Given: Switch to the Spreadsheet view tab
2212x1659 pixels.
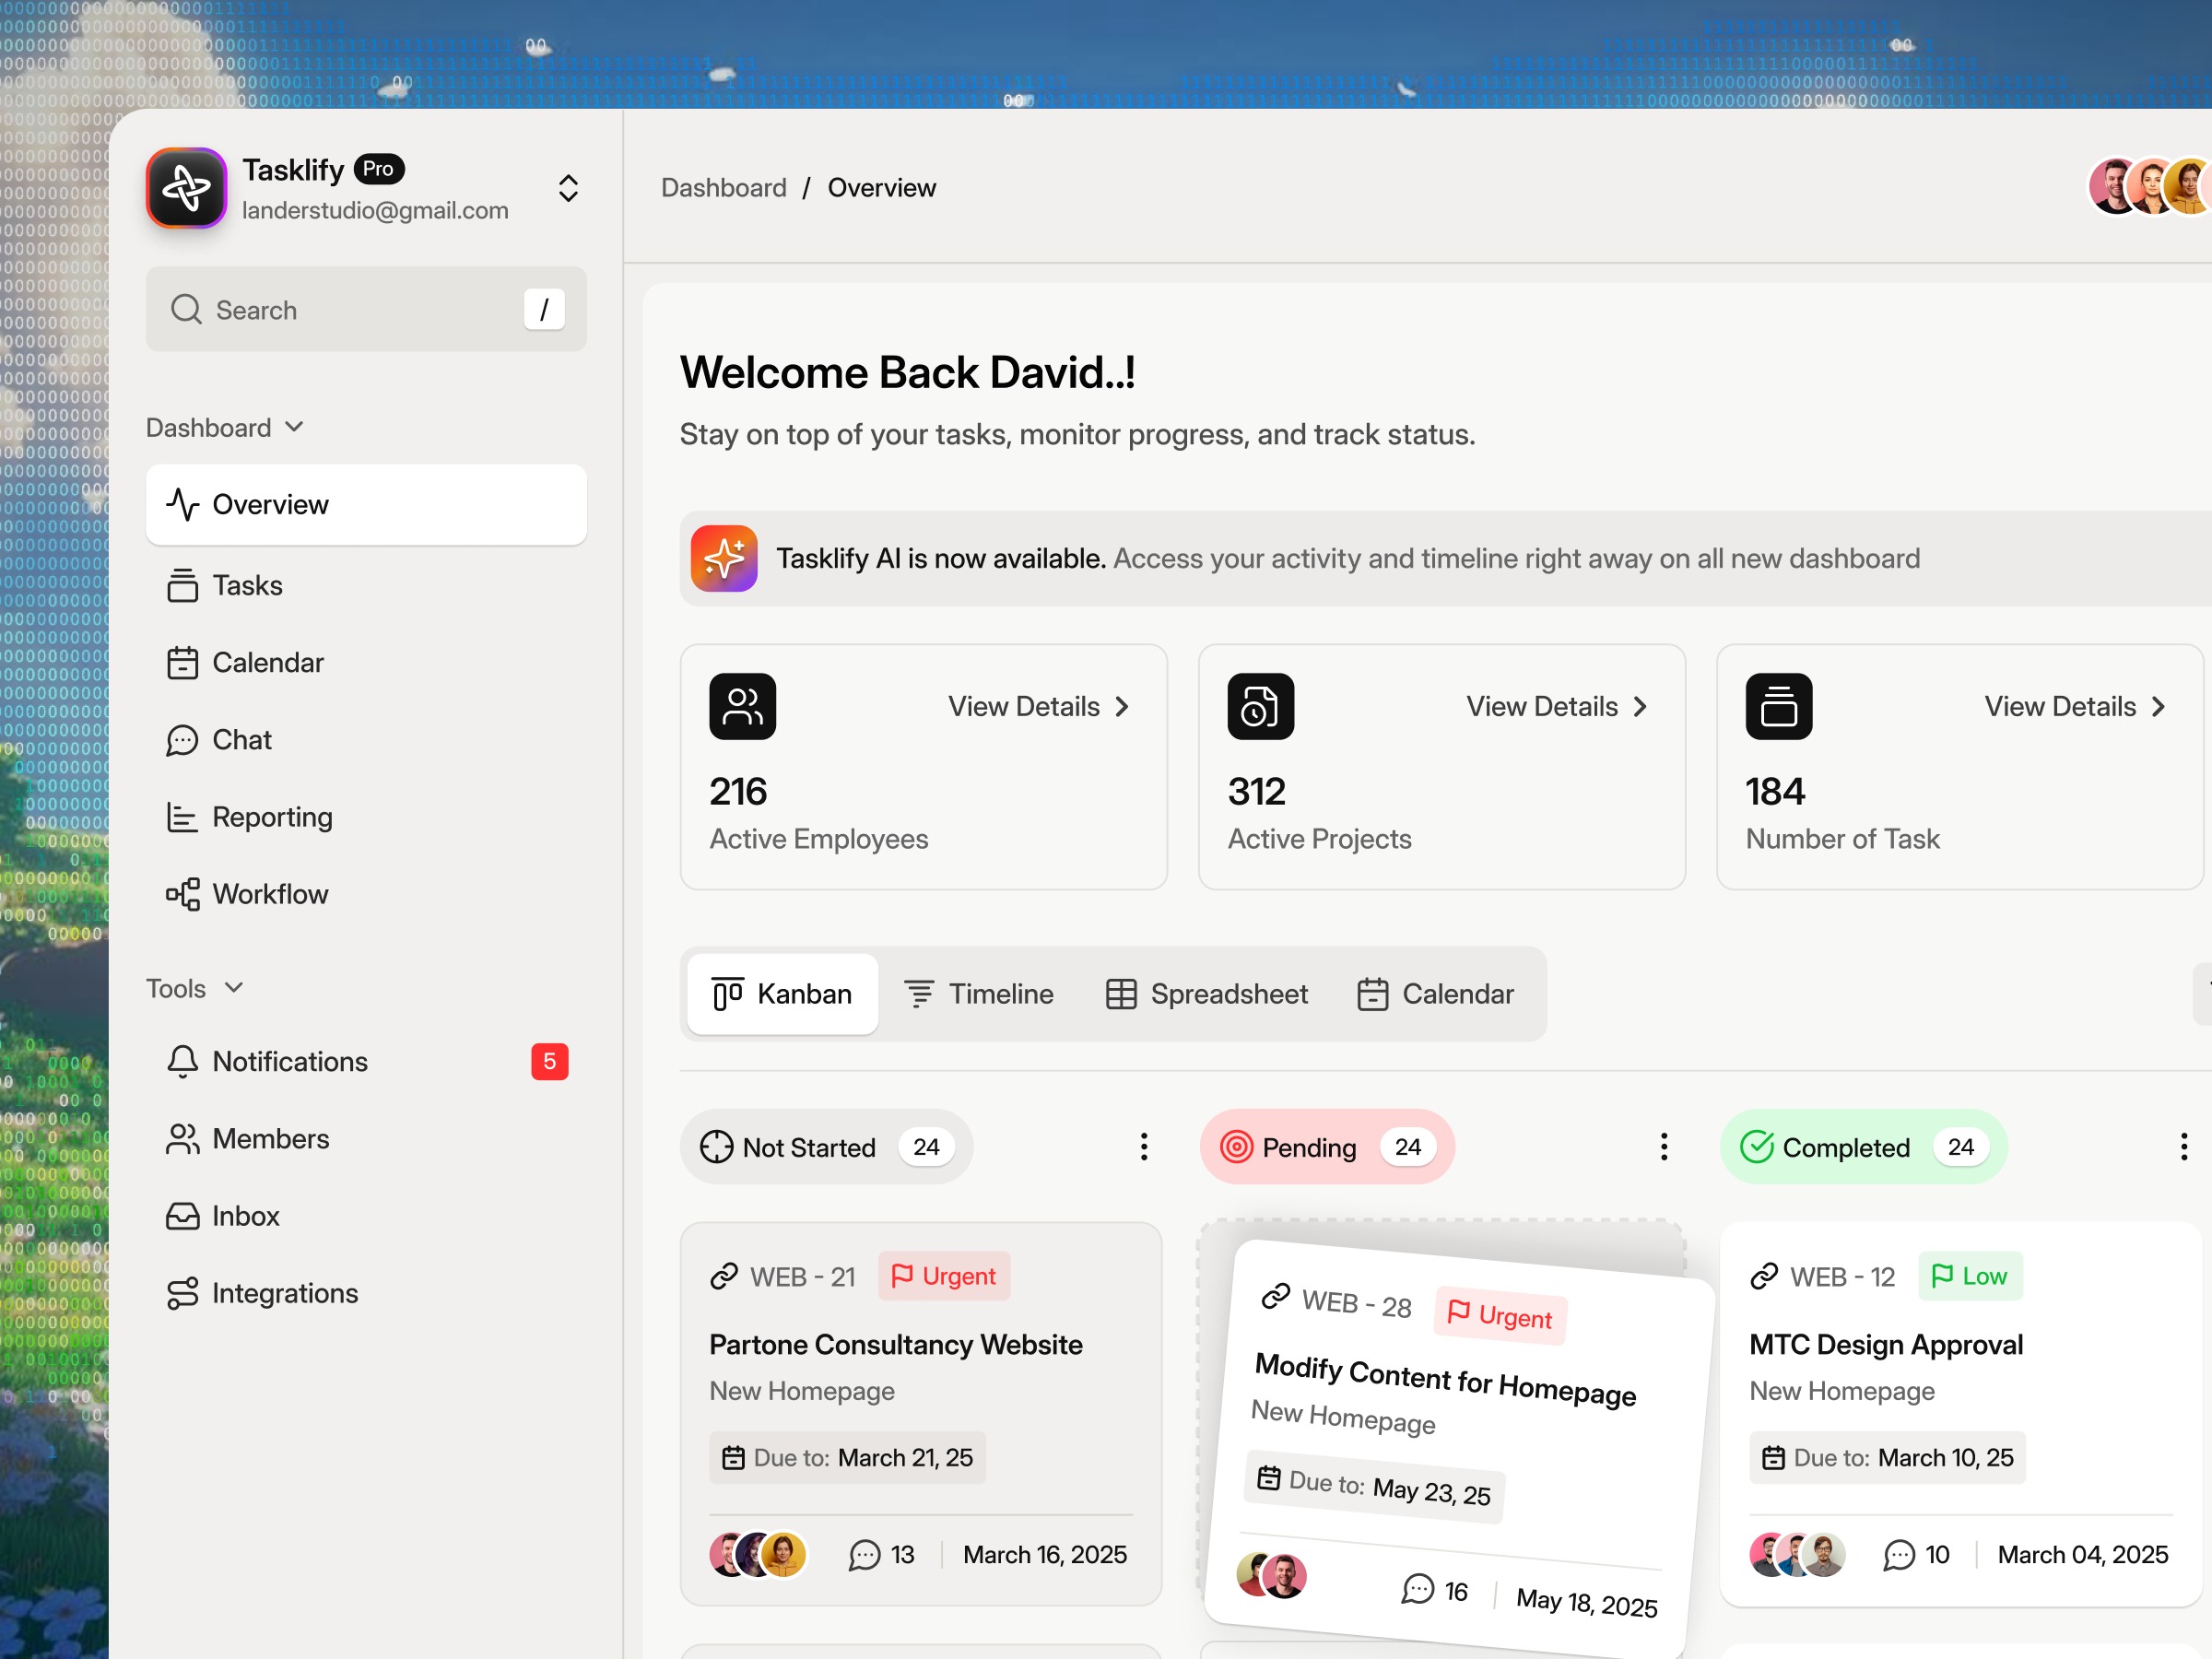Looking at the screenshot, I should pyautogui.click(x=1207, y=993).
